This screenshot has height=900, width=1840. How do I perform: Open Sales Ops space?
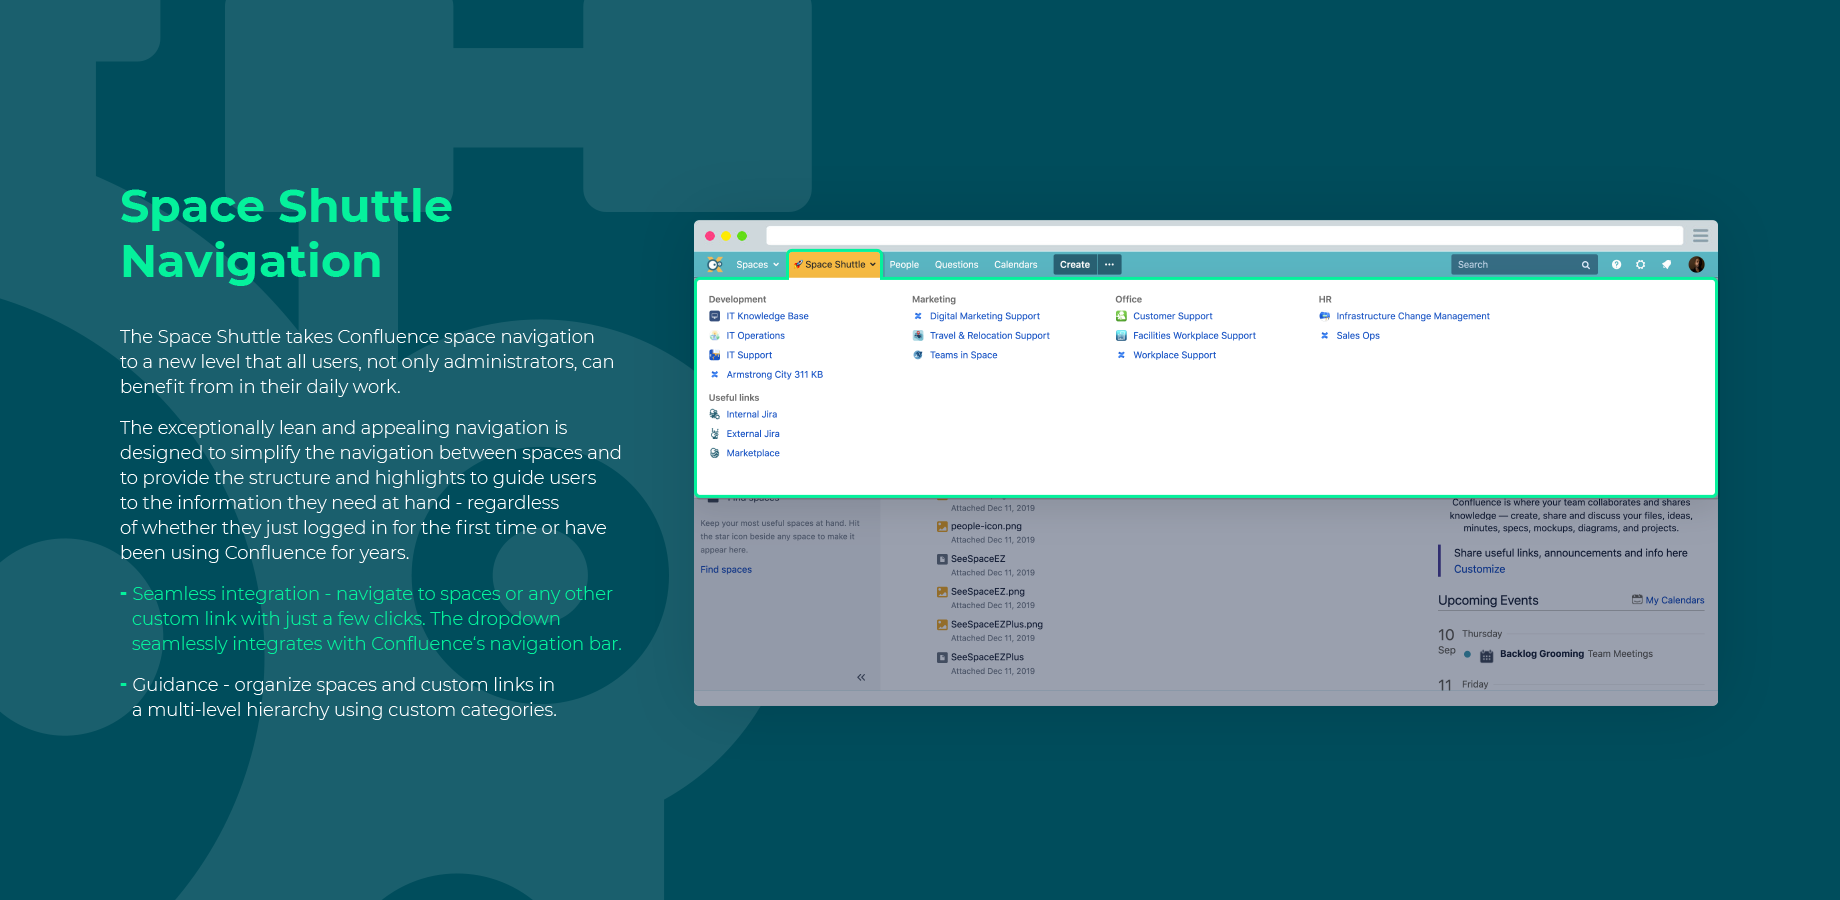1358,336
